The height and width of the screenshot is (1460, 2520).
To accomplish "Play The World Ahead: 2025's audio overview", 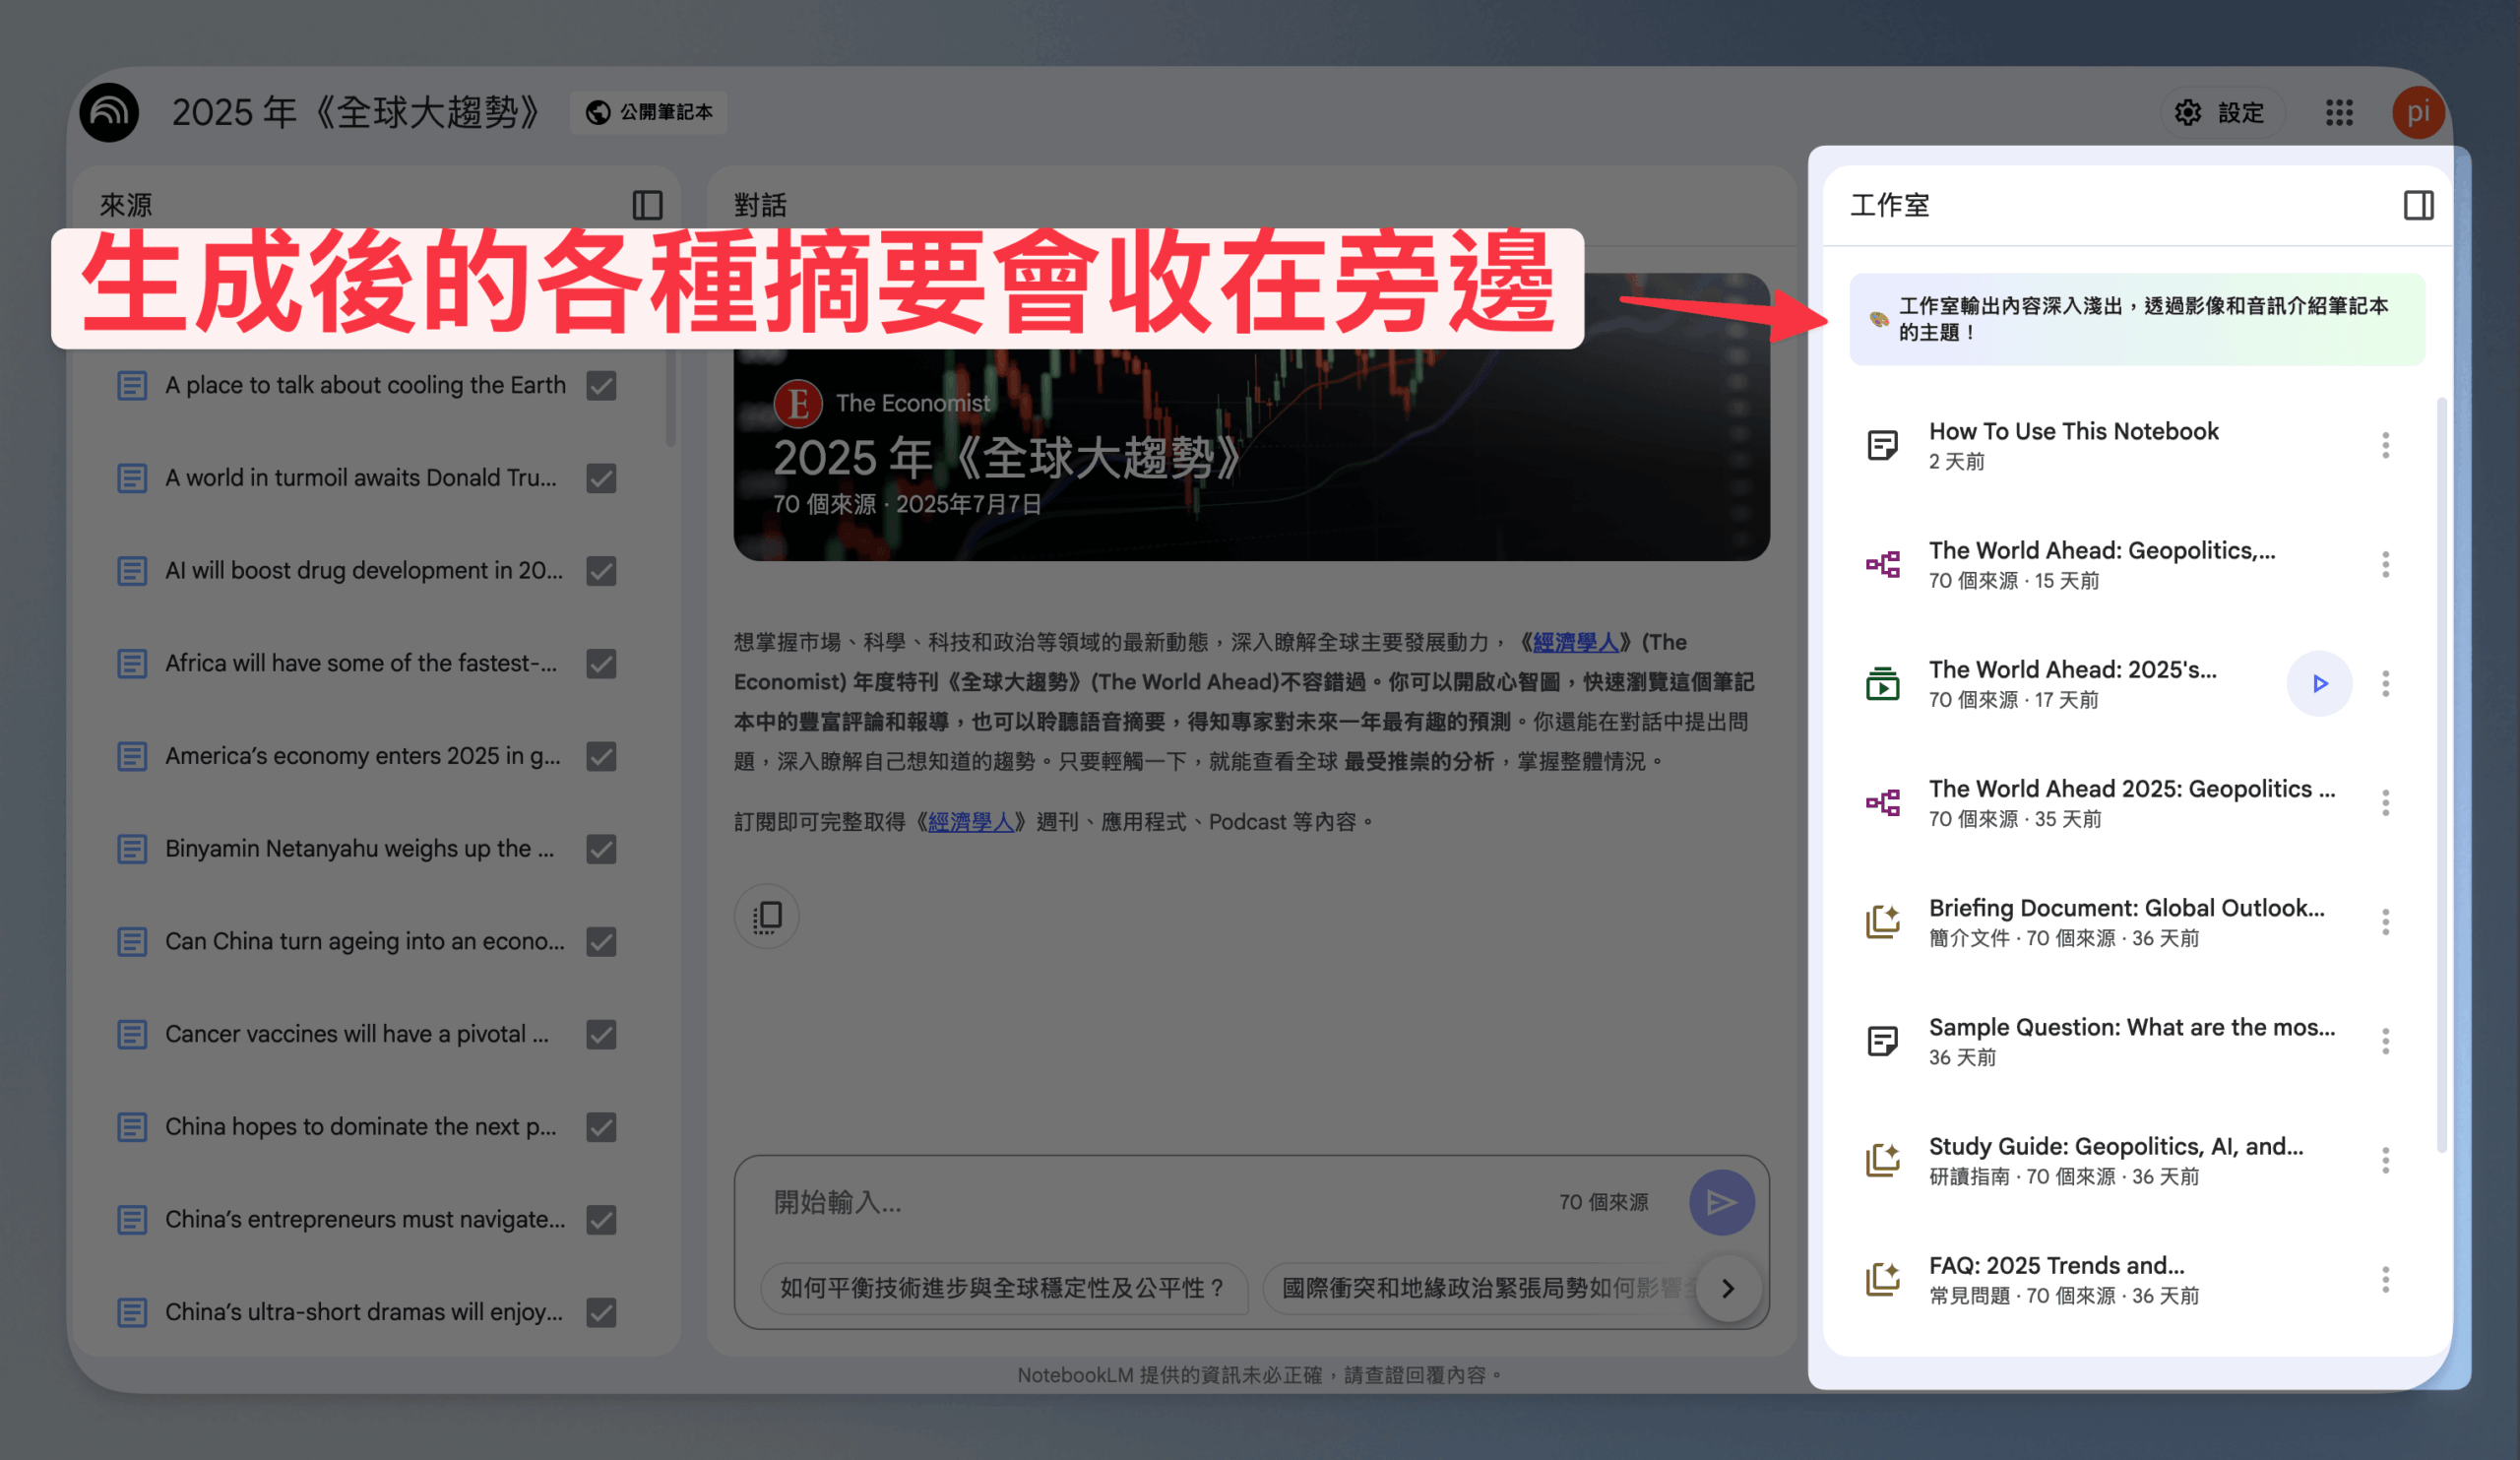I will point(2319,683).
